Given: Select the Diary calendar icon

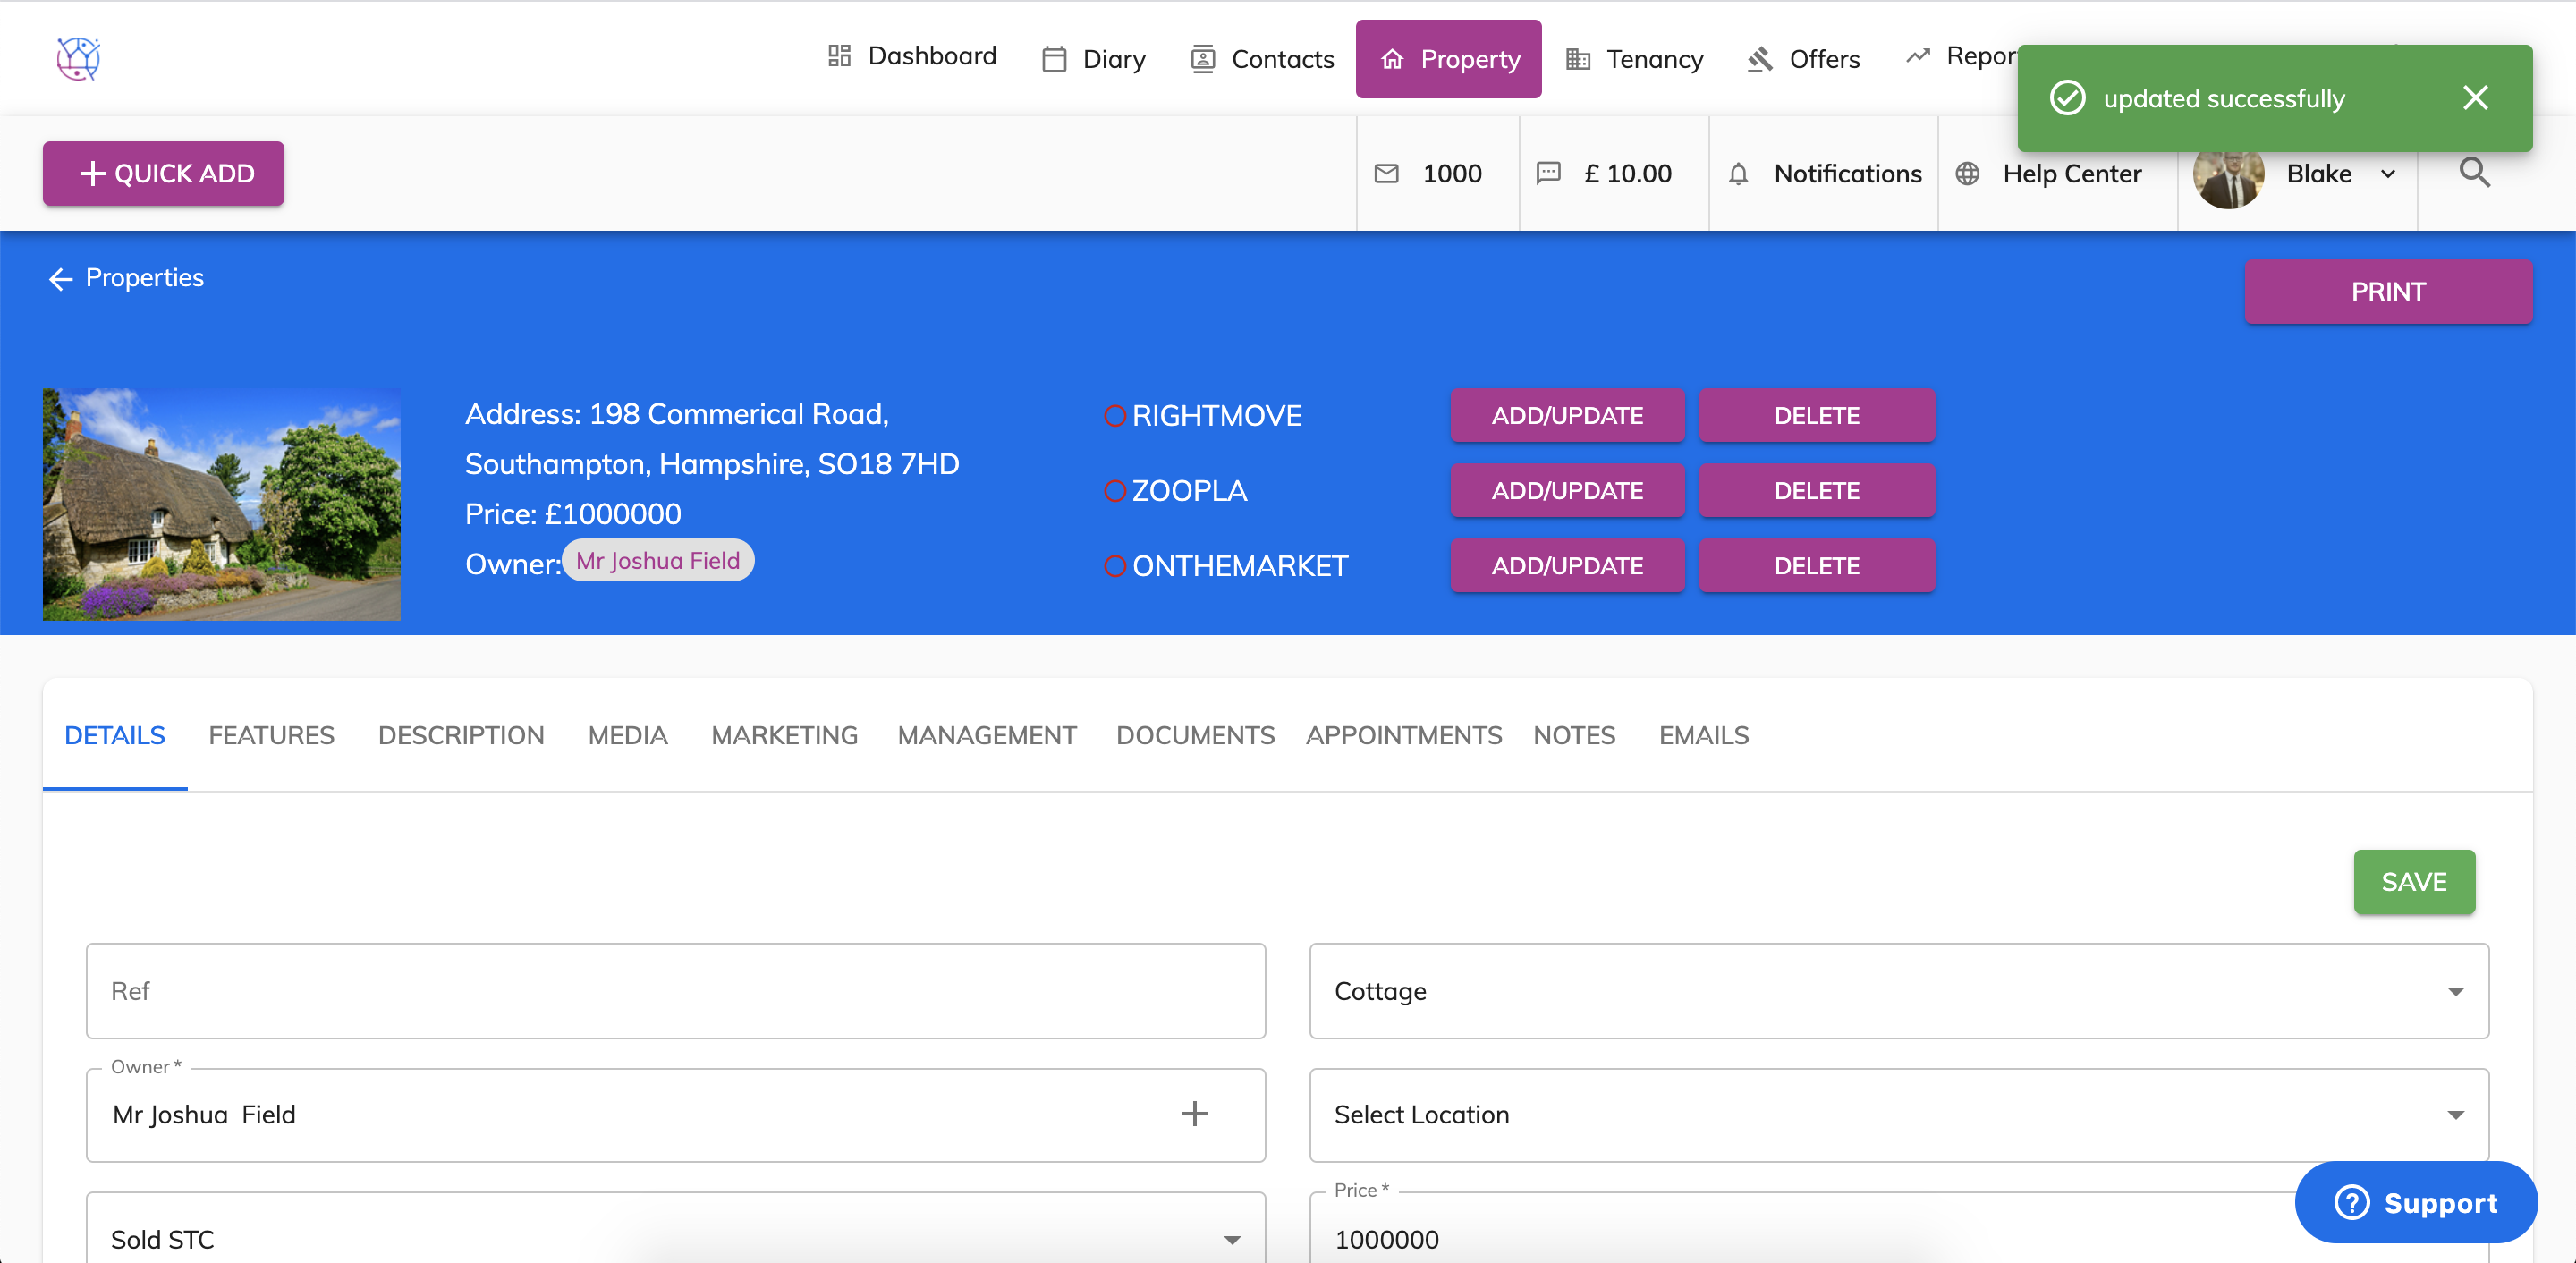Looking at the screenshot, I should (1053, 58).
